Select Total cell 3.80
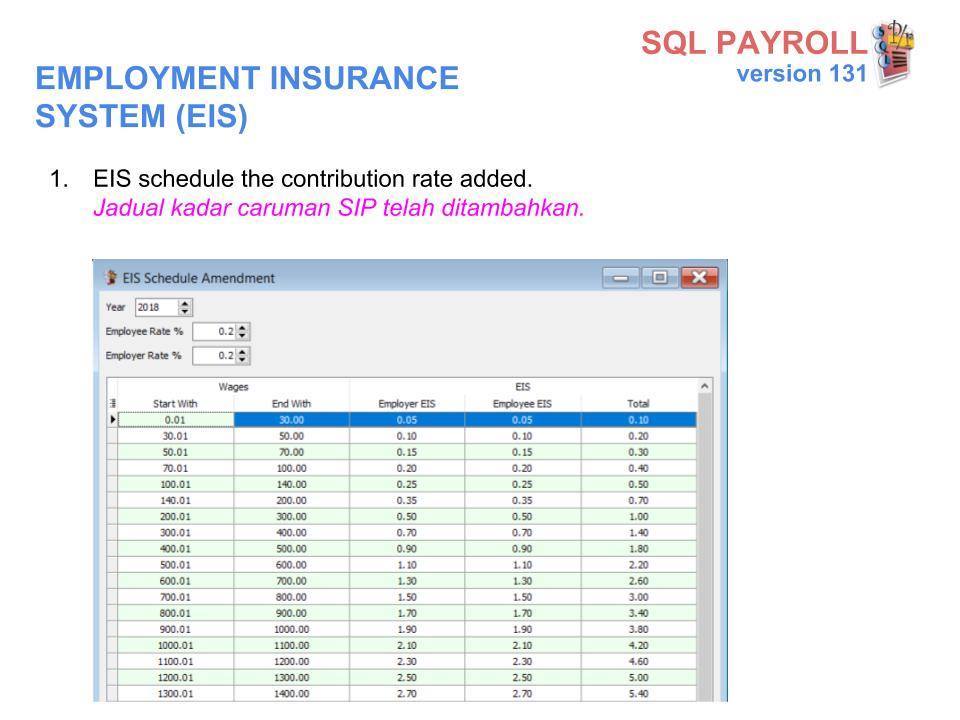Screen dimensions: 960x720 coord(638,629)
